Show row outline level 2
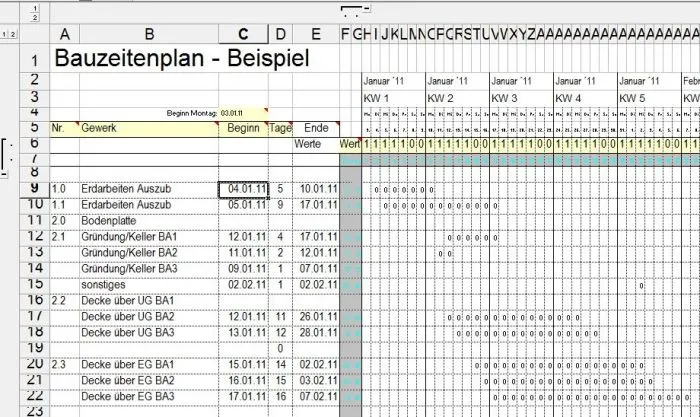This screenshot has height=417, width=700. (x=12, y=34)
